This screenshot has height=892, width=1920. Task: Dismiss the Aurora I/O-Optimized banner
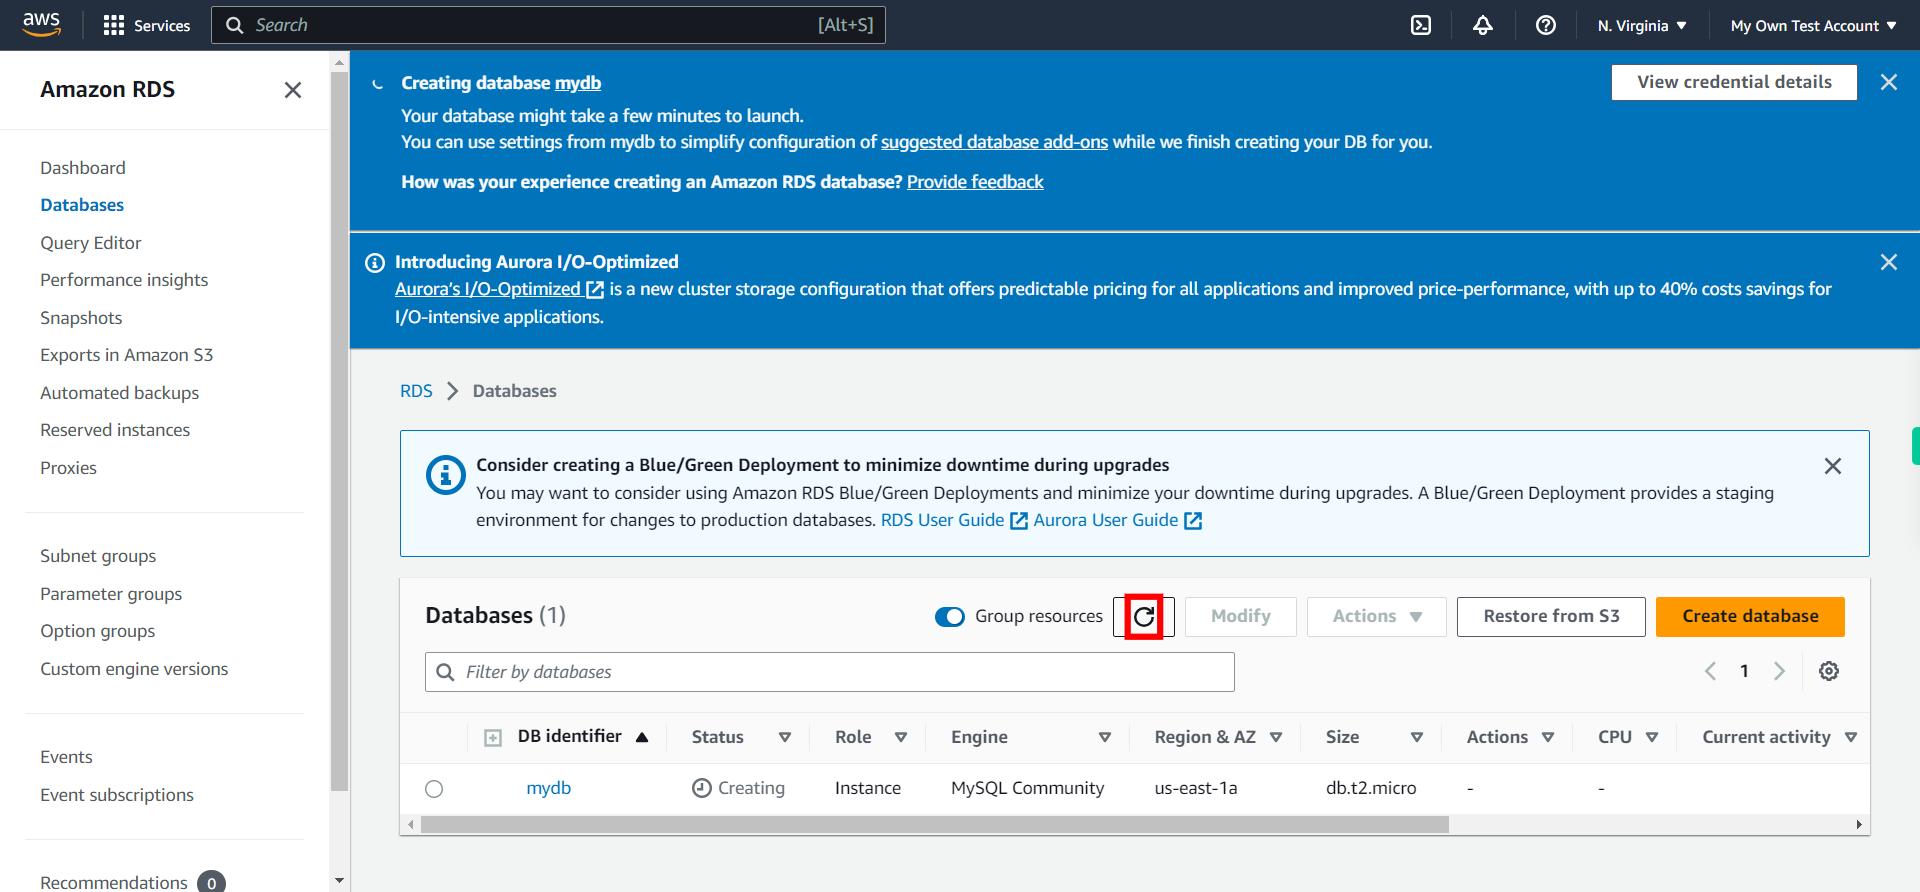[x=1888, y=262]
